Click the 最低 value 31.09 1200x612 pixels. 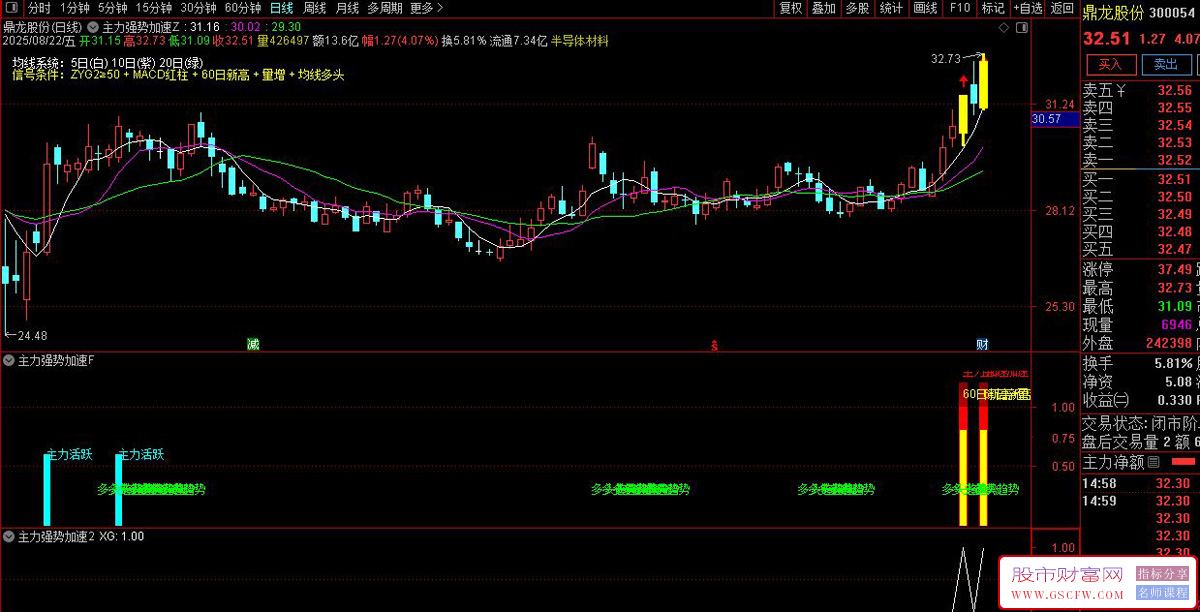1175,306
